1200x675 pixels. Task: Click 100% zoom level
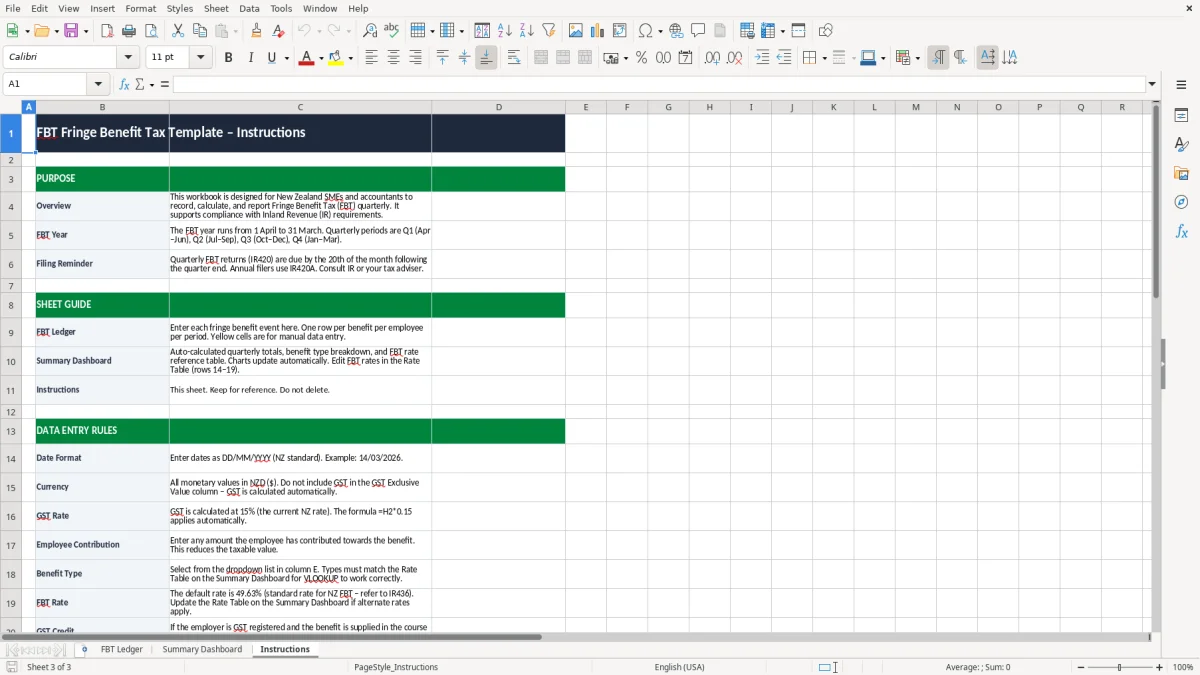click(x=1183, y=667)
